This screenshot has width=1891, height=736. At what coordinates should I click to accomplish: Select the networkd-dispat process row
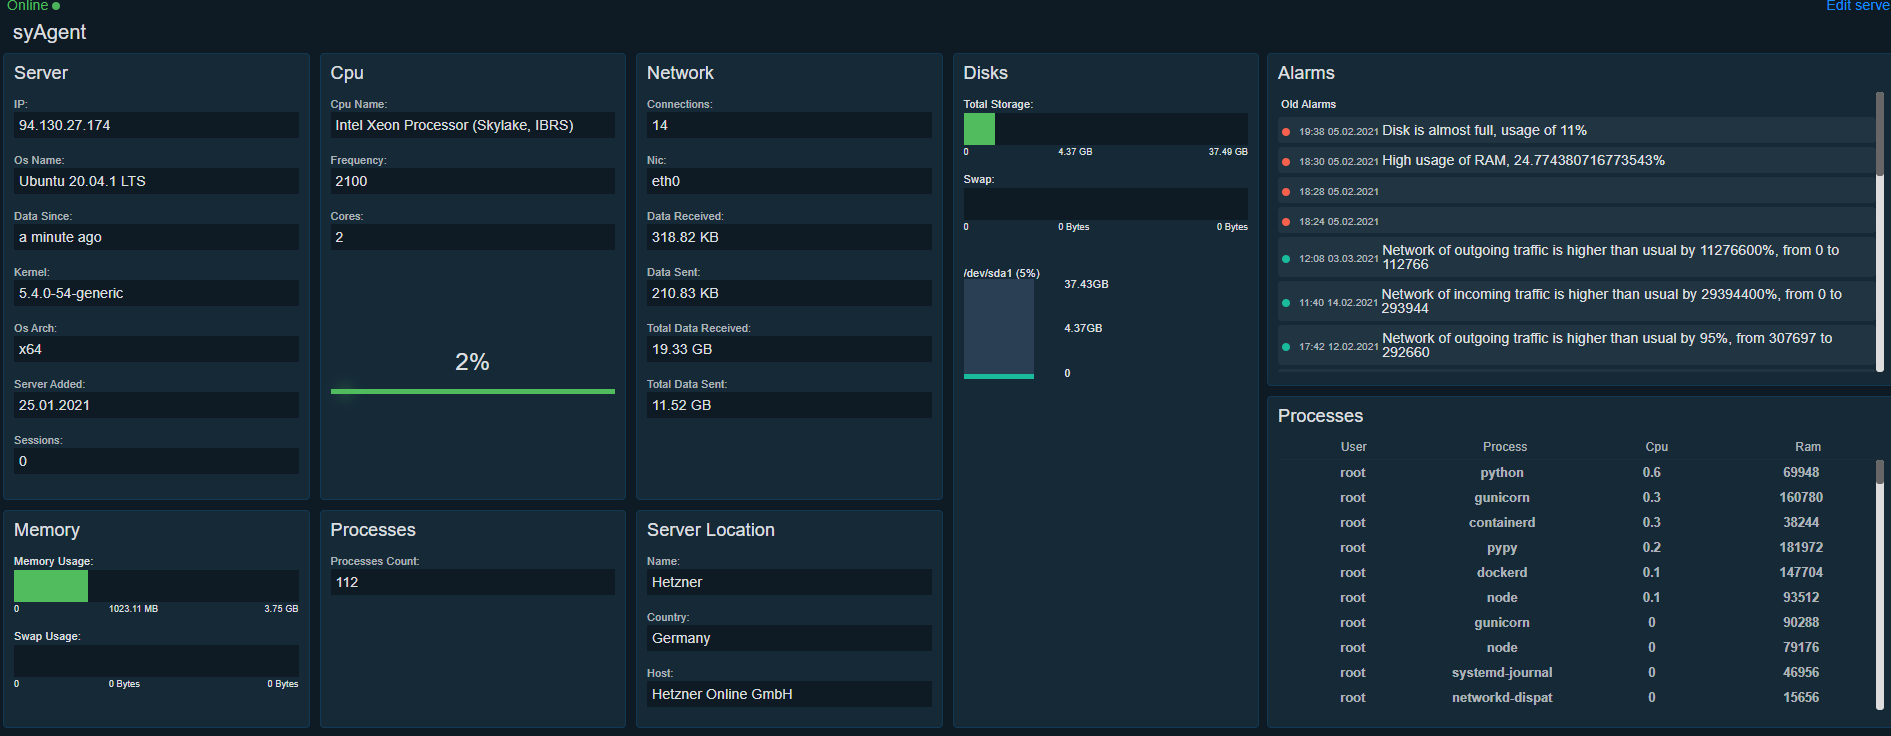[x=1576, y=698]
